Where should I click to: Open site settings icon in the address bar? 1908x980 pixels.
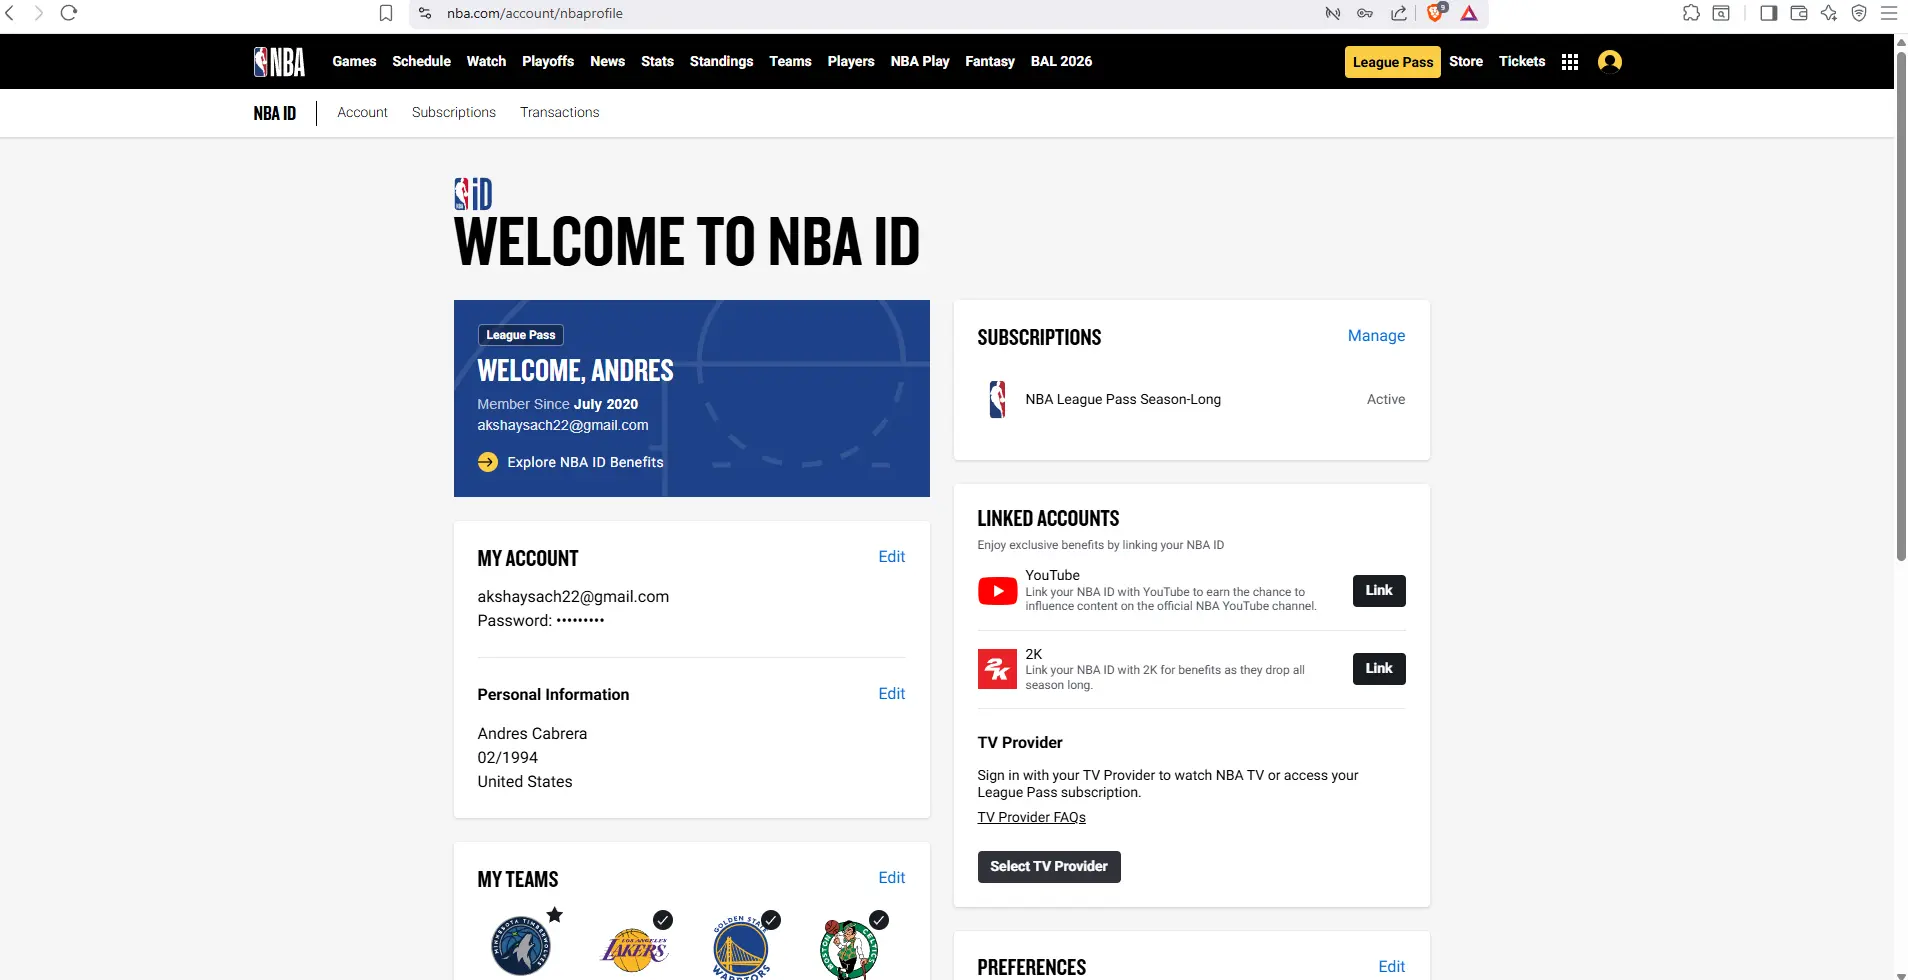425,13
